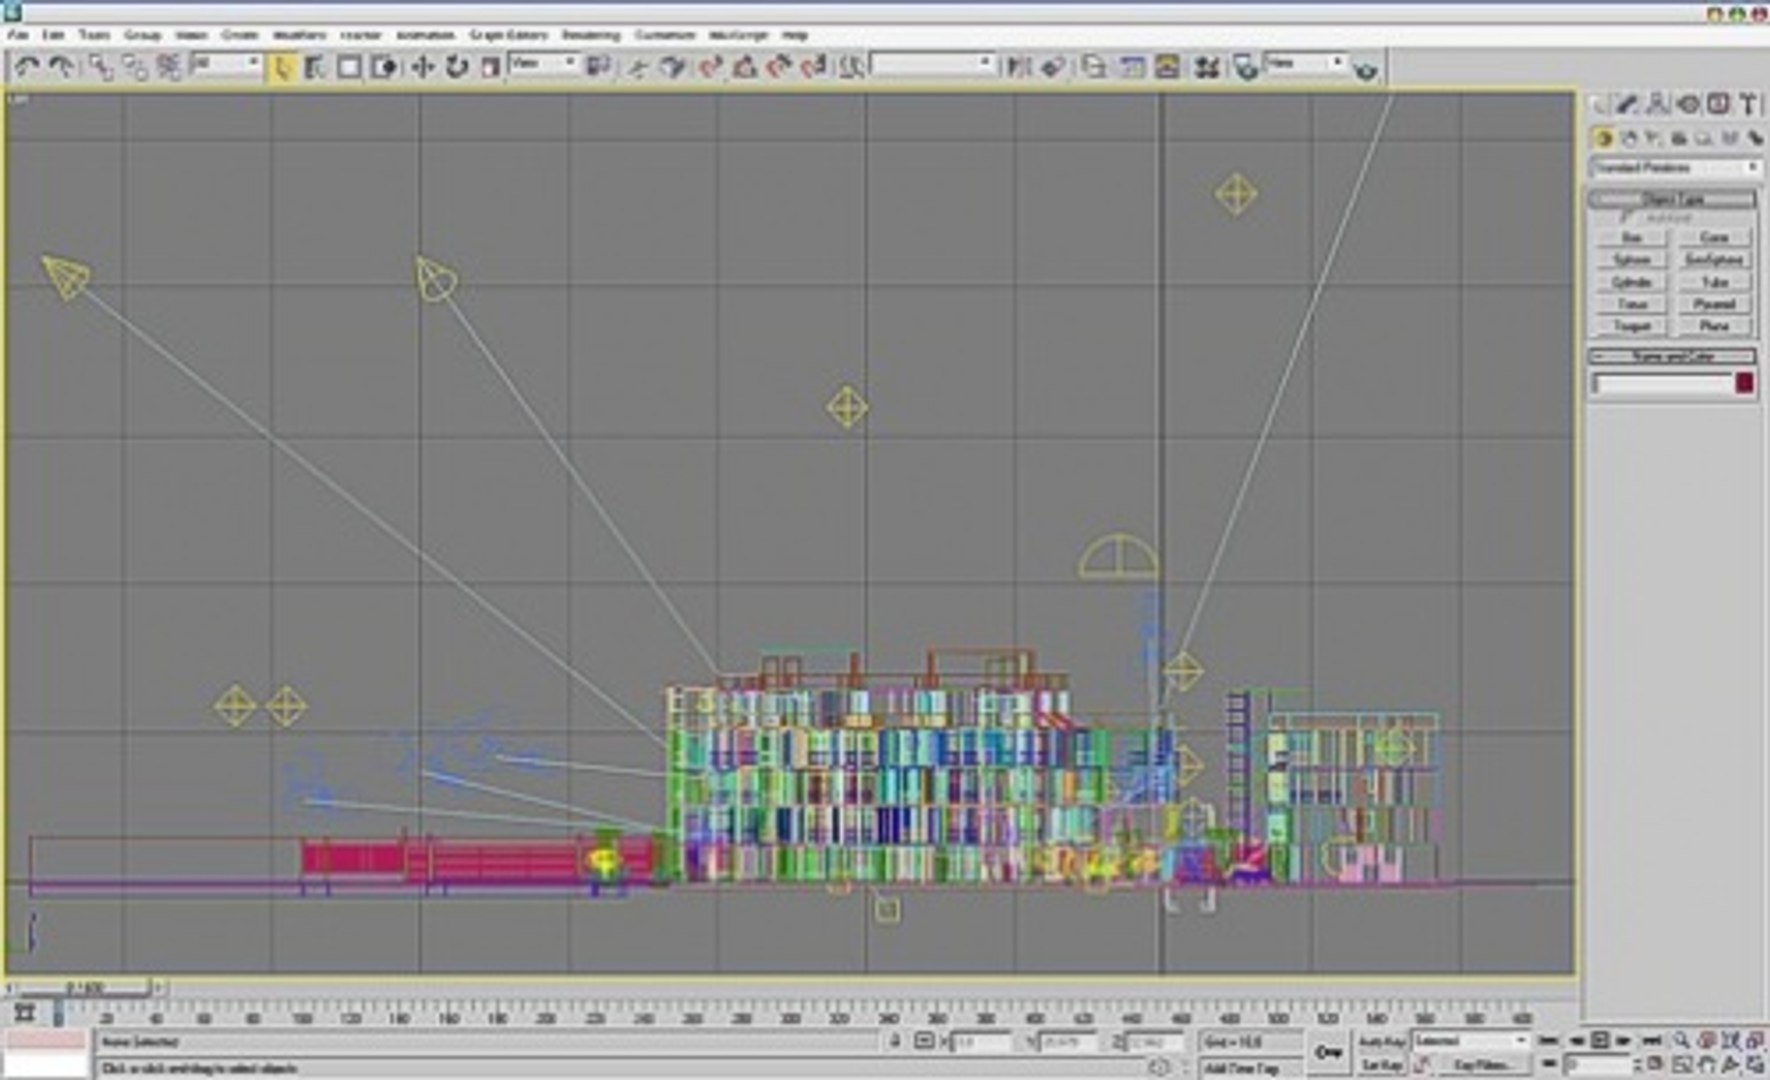Click the Box primitive button
The width and height of the screenshot is (1770, 1080).
pos(1632,237)
